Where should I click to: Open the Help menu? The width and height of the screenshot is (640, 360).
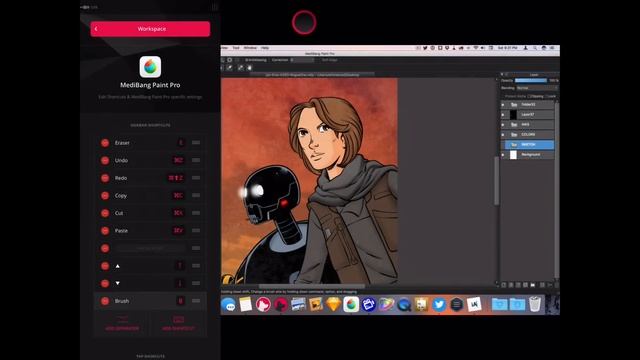click(265, 48)
